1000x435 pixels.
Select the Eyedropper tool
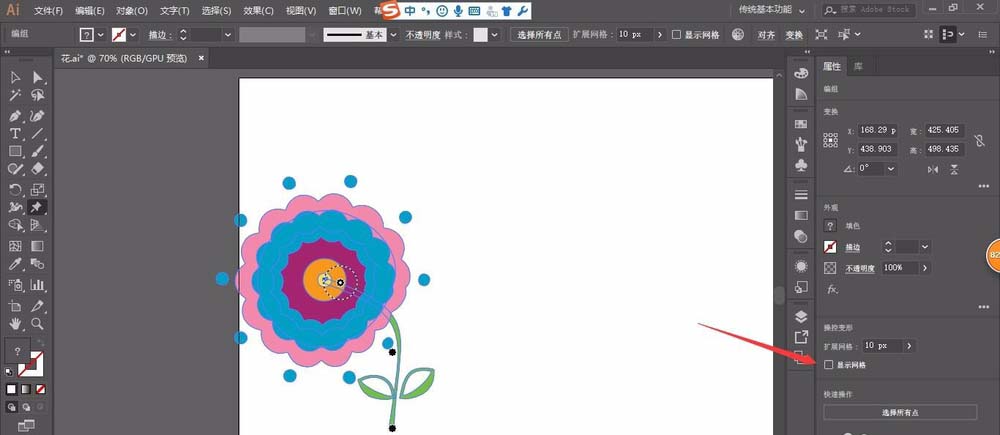15,264
